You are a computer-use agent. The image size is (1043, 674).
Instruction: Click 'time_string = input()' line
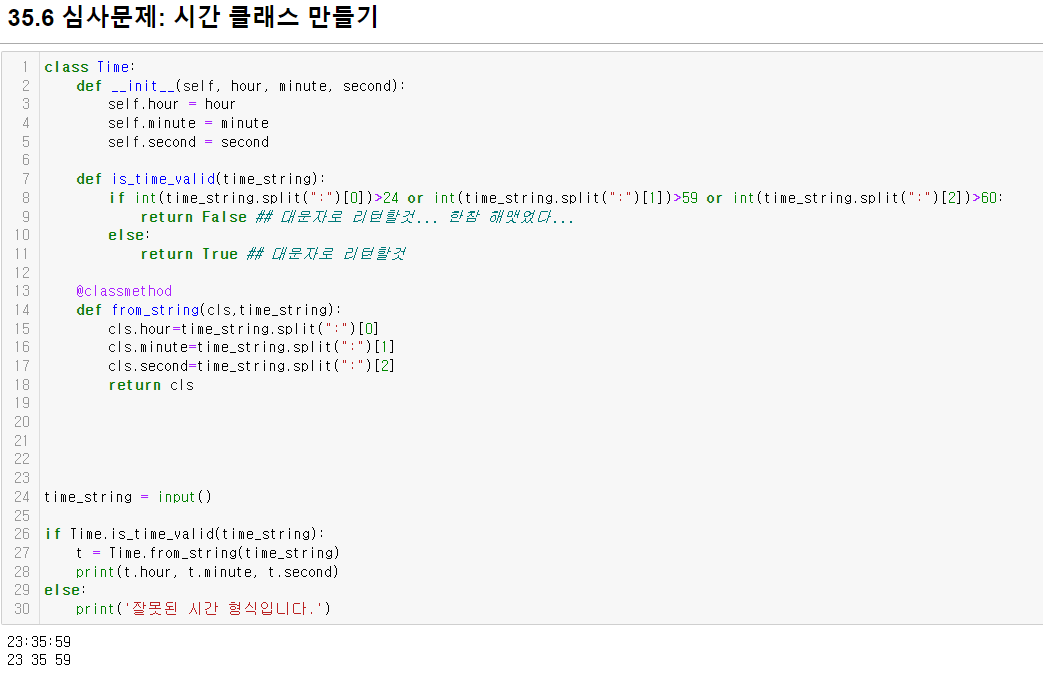tap(128, 497)
